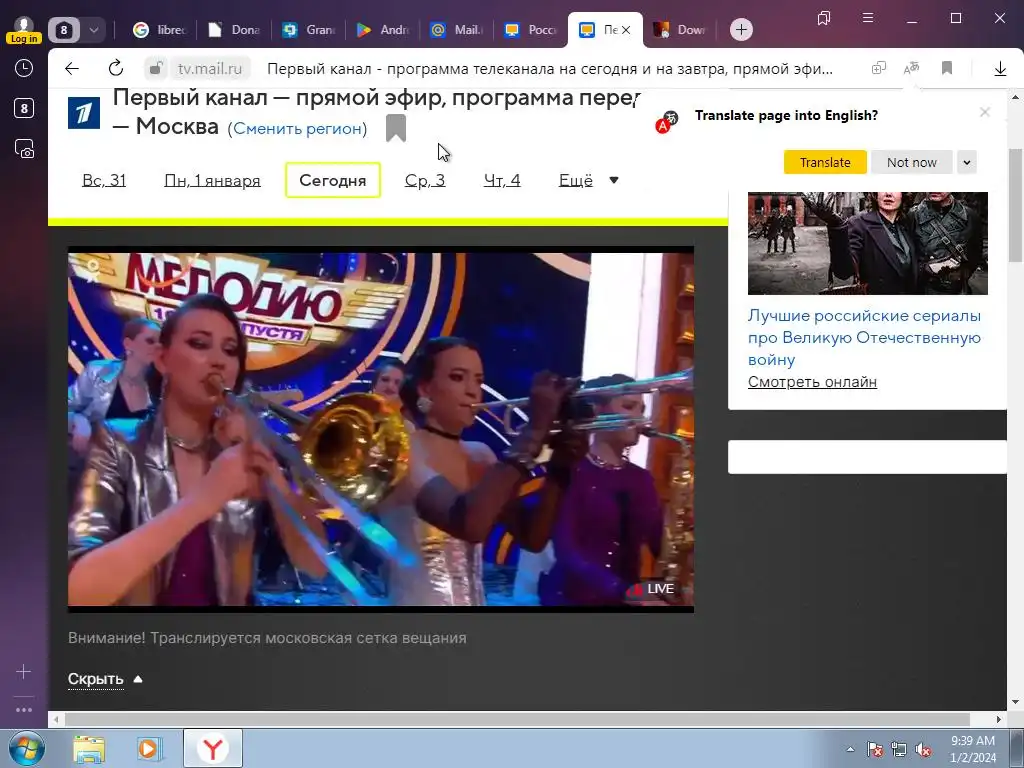Click the horizontal page scrollbar
The height and width of the screenshot is (768, 1024).
click(516, 720)
